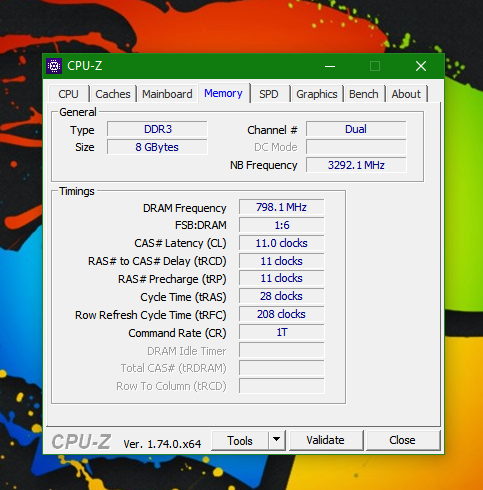
Task: Click the Timings group heading
Action: pos(77,191)
